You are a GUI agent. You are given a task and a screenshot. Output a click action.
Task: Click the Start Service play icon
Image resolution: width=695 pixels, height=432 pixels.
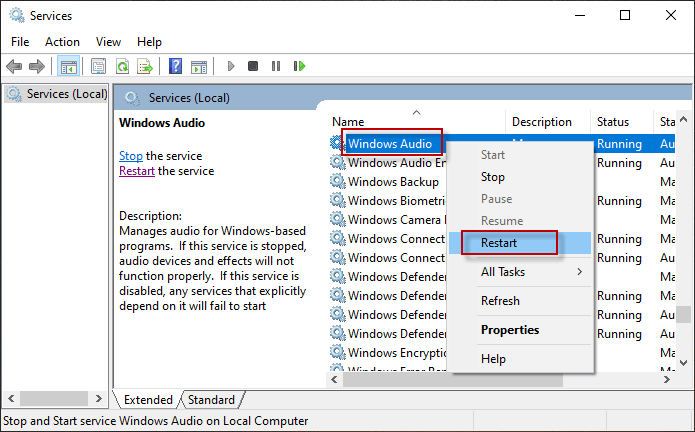pyautogui.click(x=231, y=66)
